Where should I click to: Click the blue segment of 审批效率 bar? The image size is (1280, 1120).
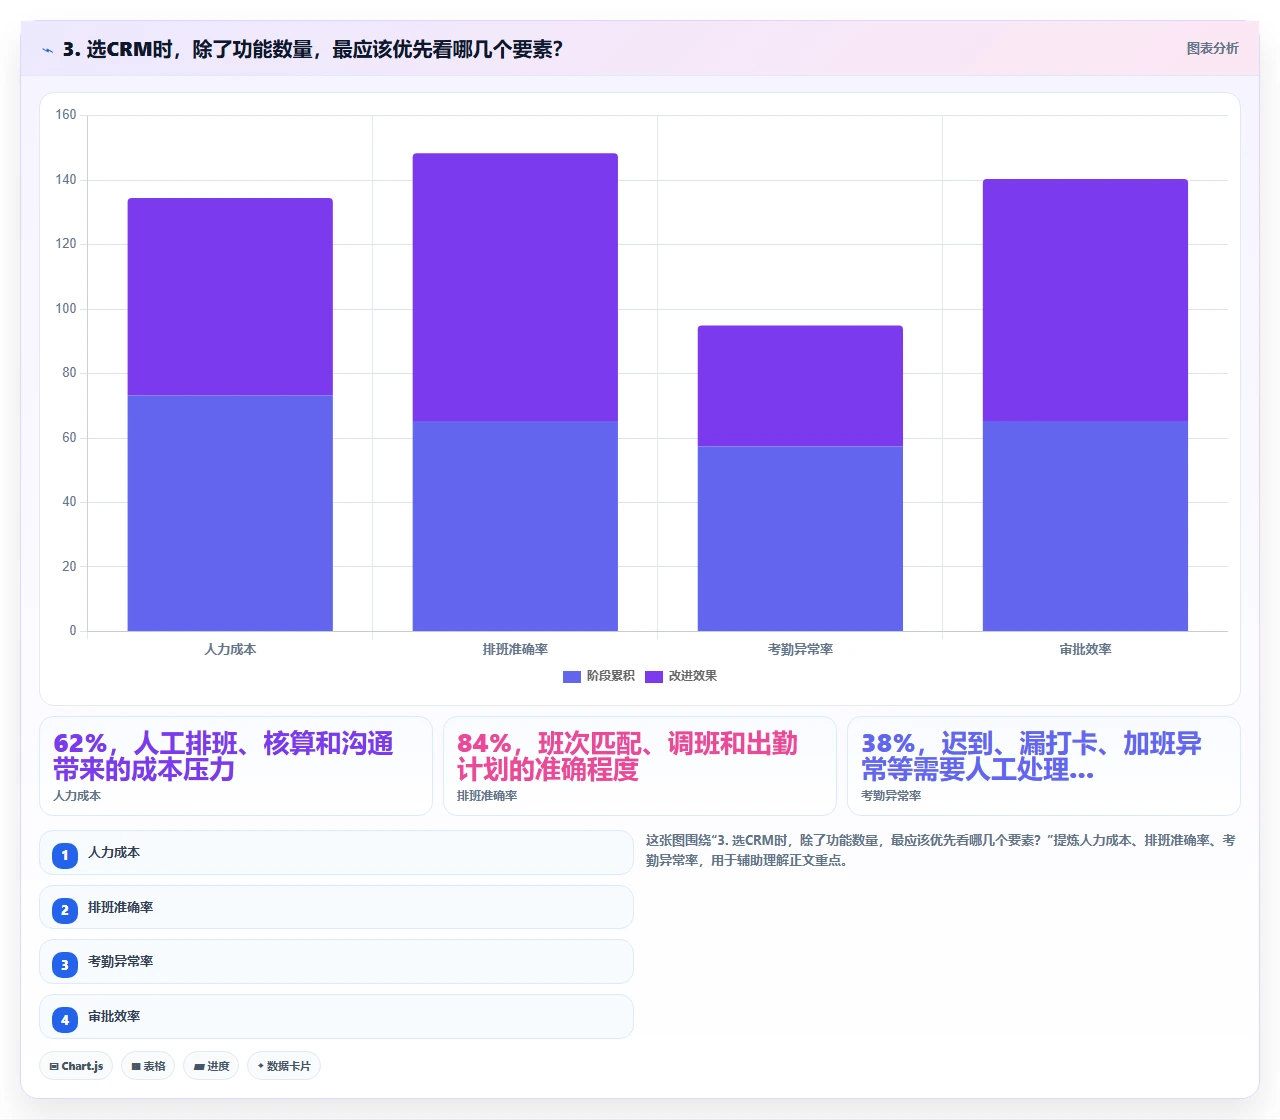pos(1085,526)
